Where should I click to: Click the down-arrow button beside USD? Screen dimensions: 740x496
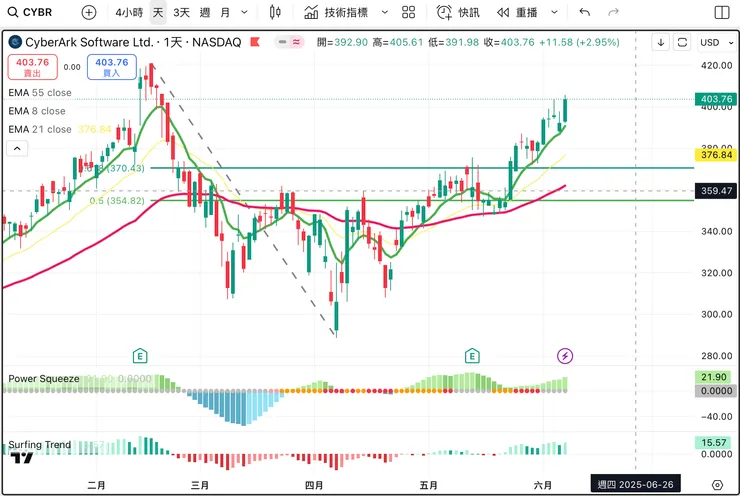point(661,42)
